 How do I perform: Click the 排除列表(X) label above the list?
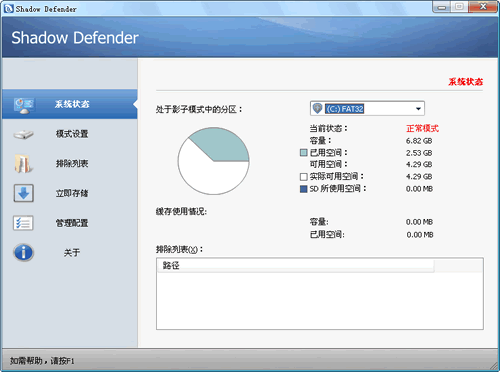click(179, 249)
